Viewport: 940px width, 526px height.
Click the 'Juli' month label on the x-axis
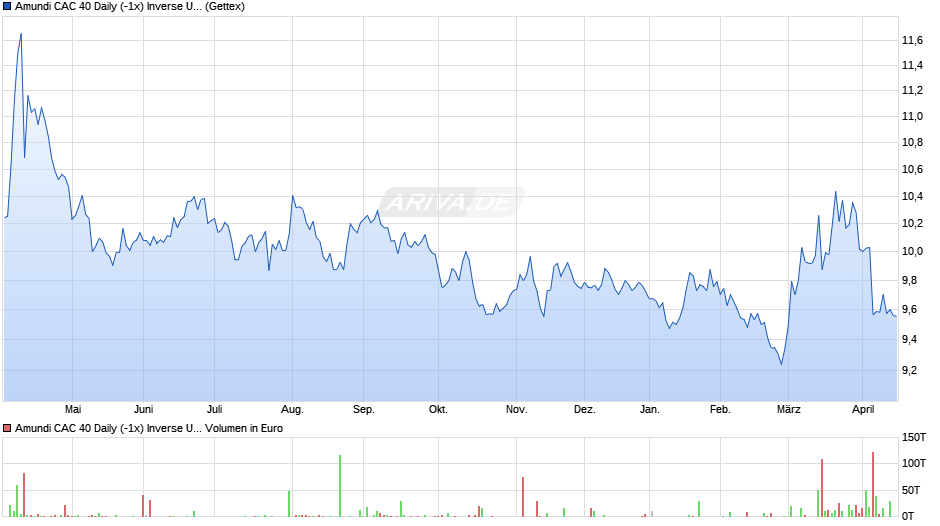point(215,409)
